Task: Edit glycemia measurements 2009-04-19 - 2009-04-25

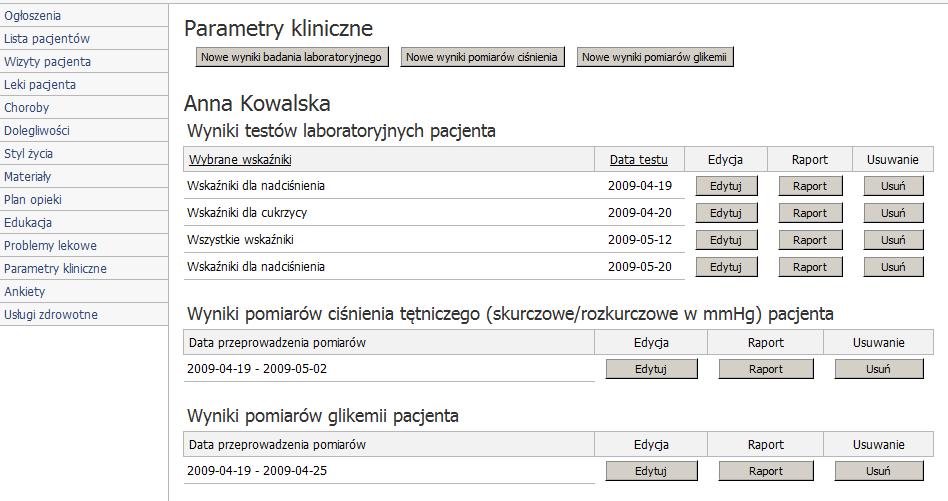Action: [651, 471]
